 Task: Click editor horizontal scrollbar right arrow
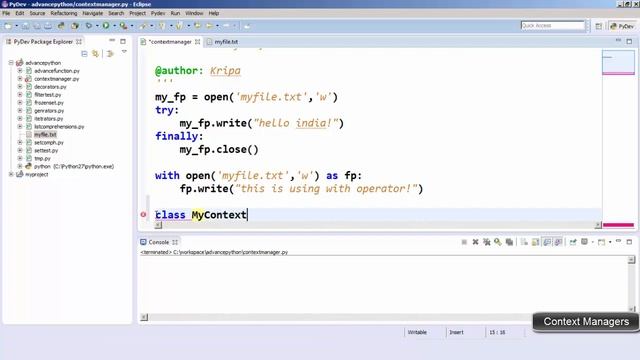[598, 225]
